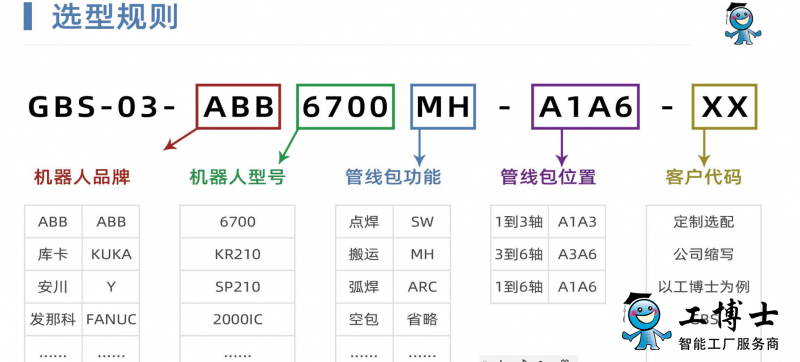Select the red ABB code box
Screen dimensions: 800x362
pos(238,107)
